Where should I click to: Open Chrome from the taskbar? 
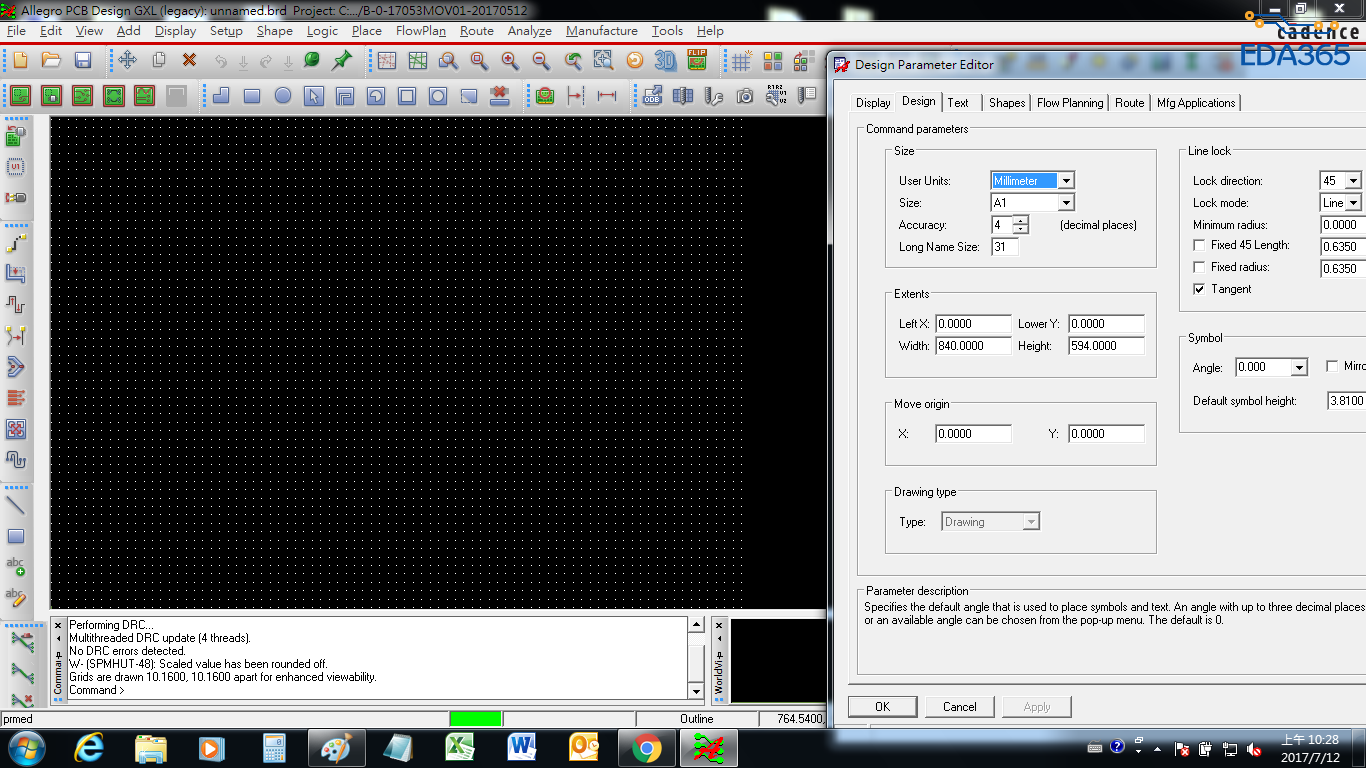click(646, 747)
